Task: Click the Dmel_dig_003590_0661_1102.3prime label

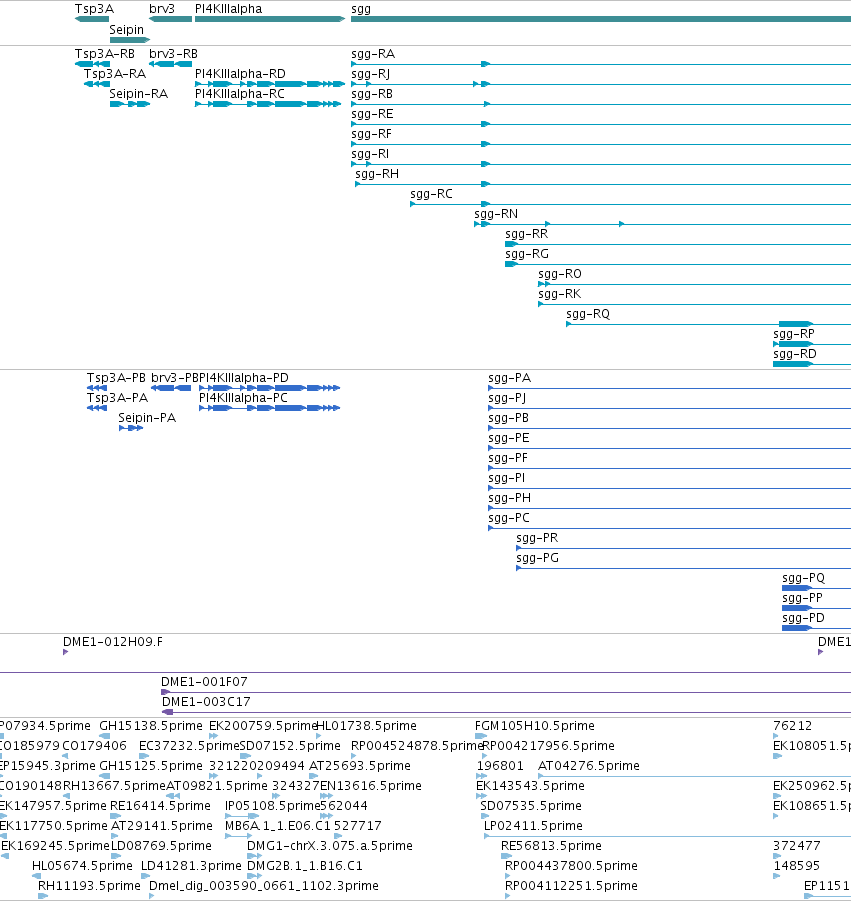Action: click(264, 886)
